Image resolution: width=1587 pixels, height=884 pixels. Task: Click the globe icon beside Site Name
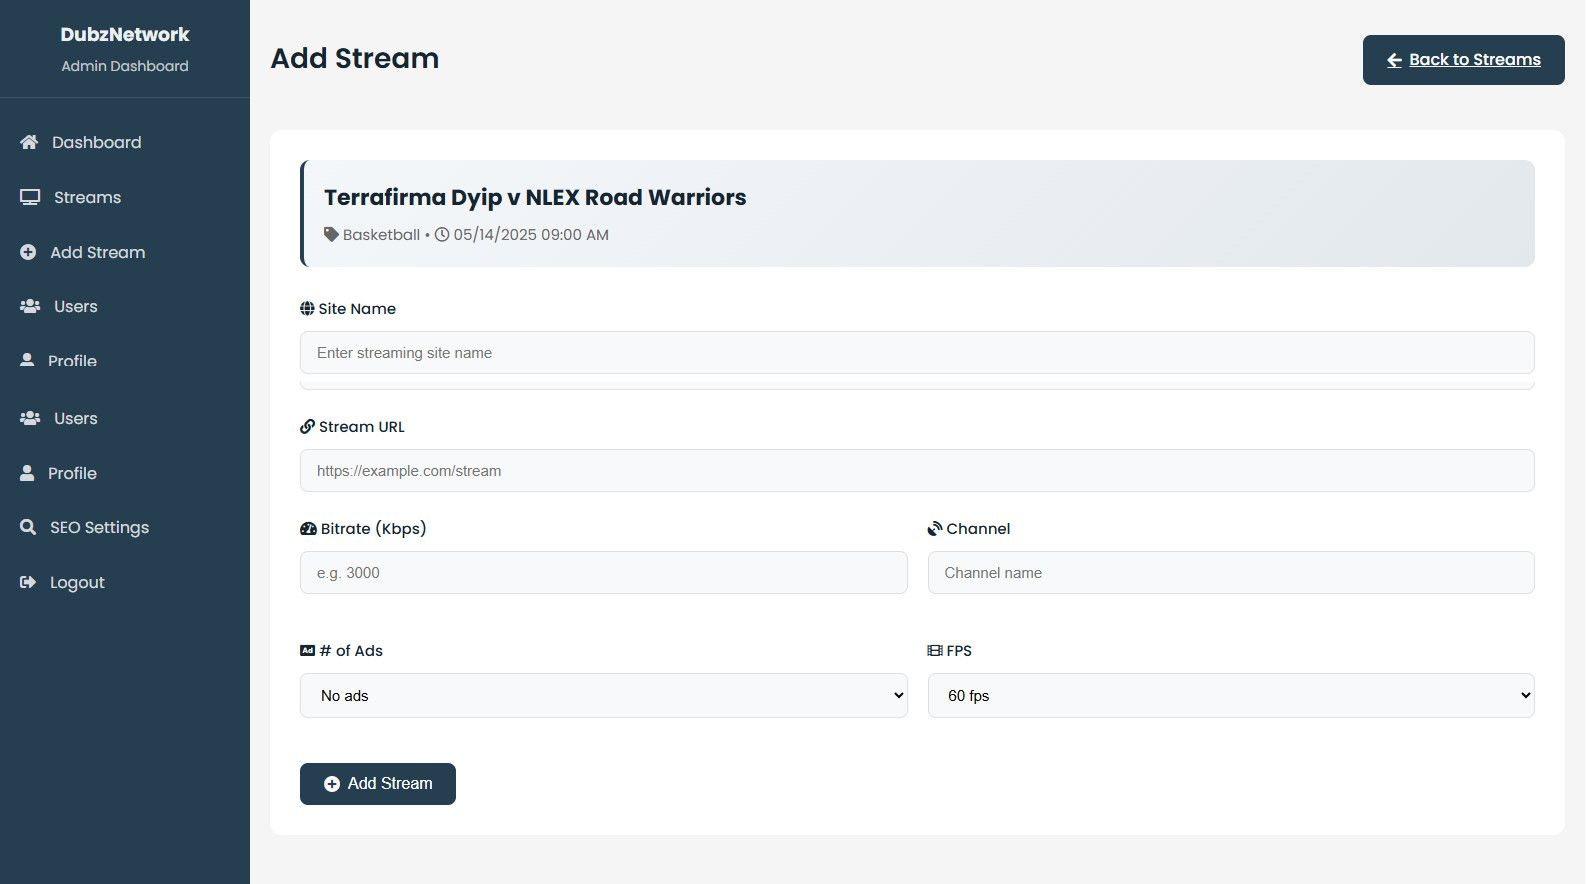pos(307,308)
